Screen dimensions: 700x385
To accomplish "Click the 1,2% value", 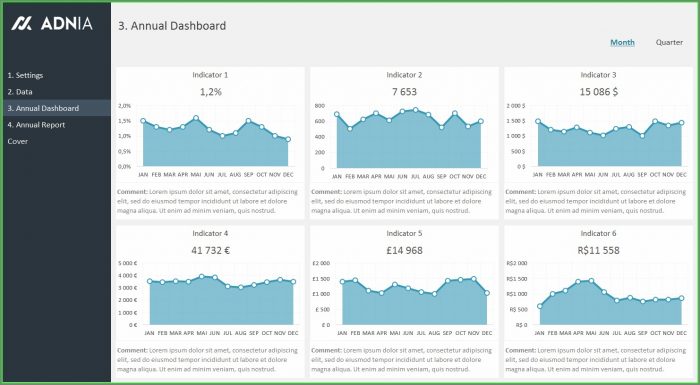I will pos(211,92).
